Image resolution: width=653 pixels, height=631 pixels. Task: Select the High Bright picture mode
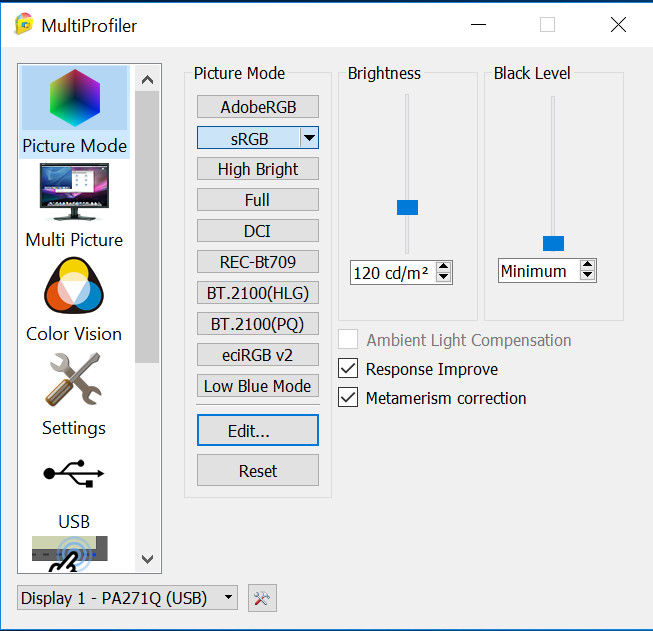point(258,169)
